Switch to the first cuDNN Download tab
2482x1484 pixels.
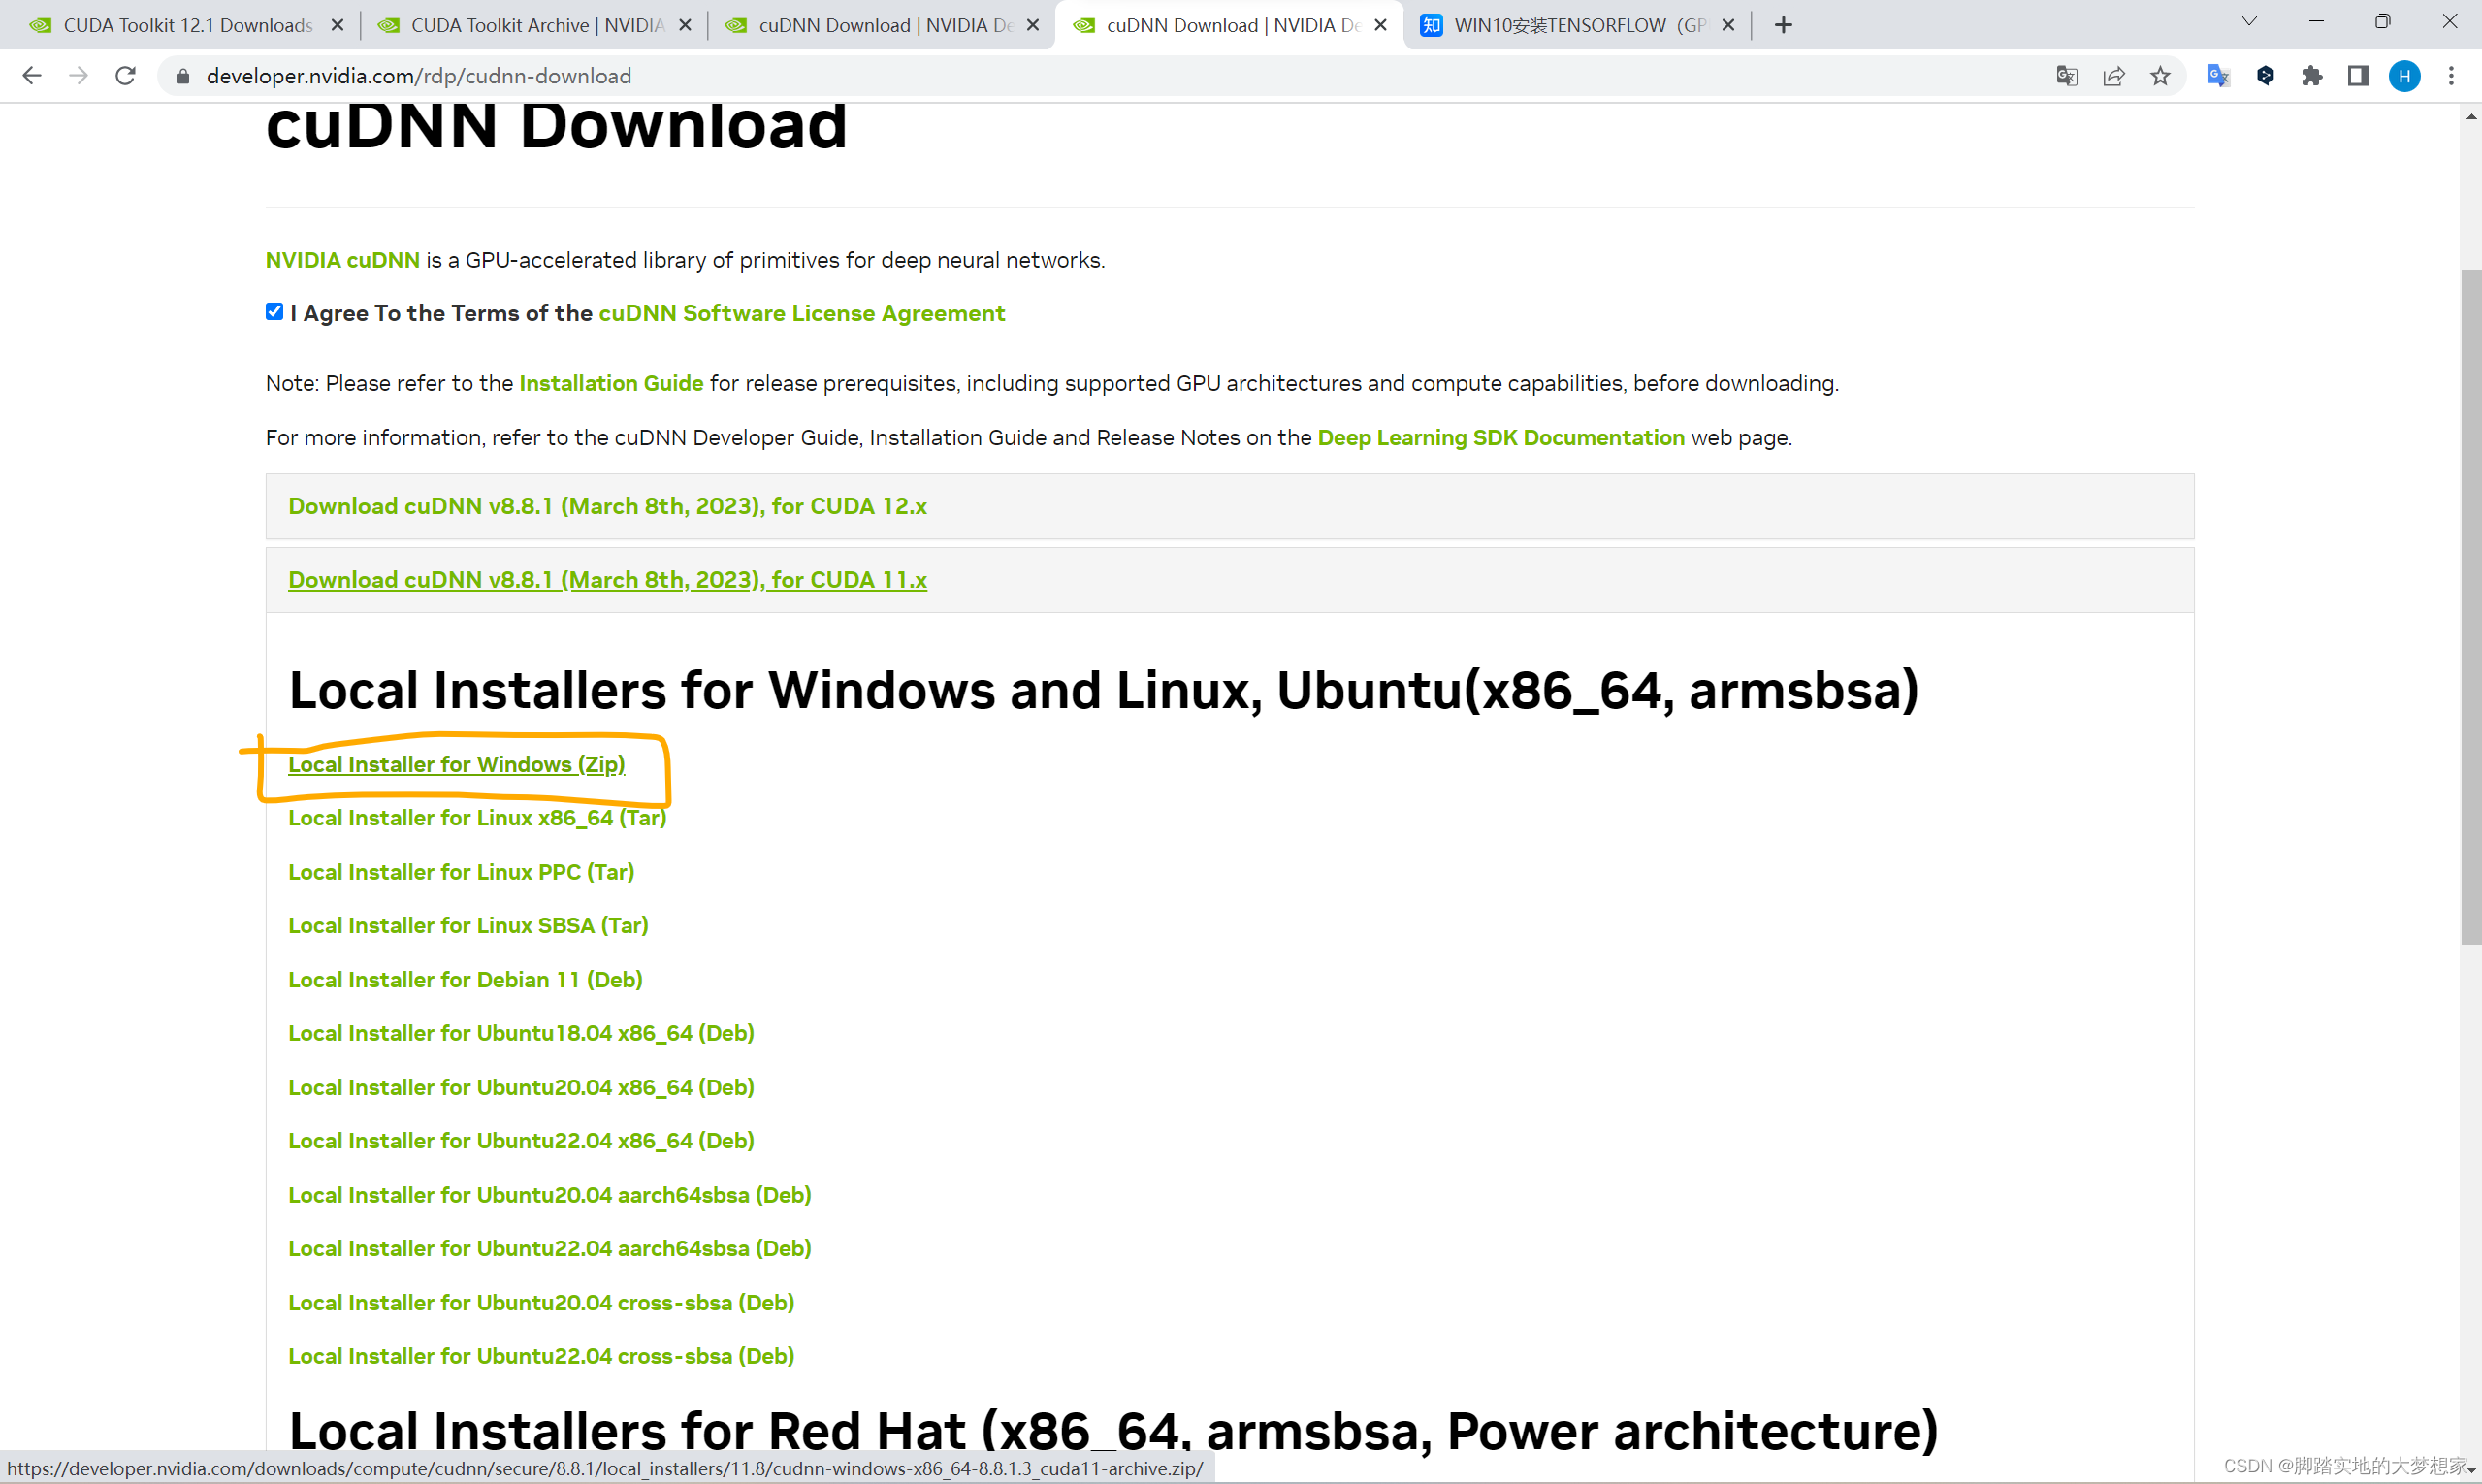click(883, 25)
